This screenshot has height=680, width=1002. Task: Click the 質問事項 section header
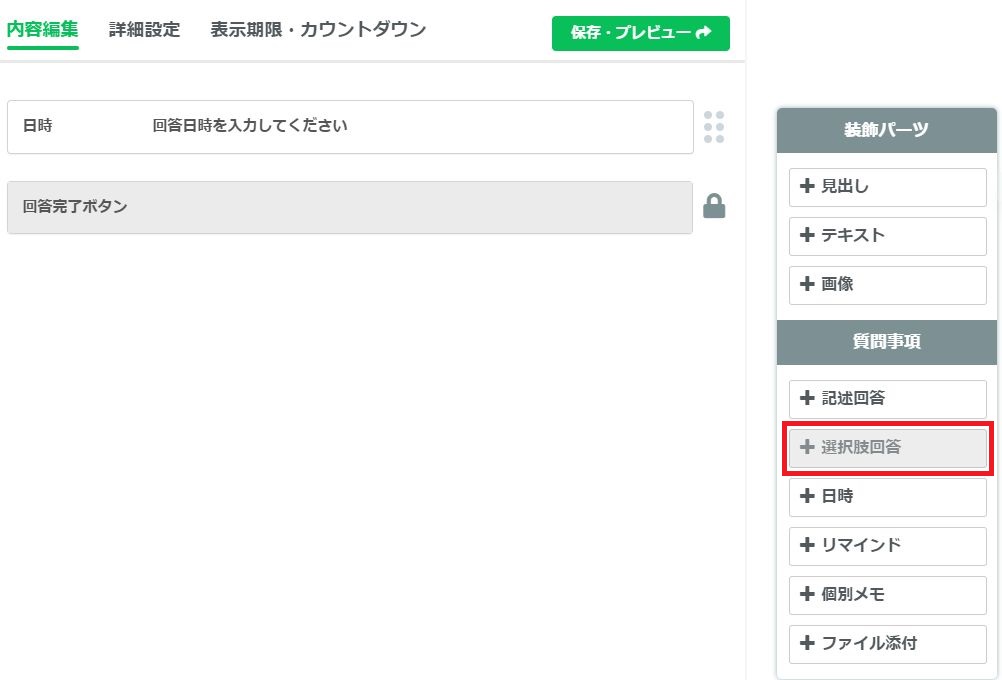tap(886, 342)
